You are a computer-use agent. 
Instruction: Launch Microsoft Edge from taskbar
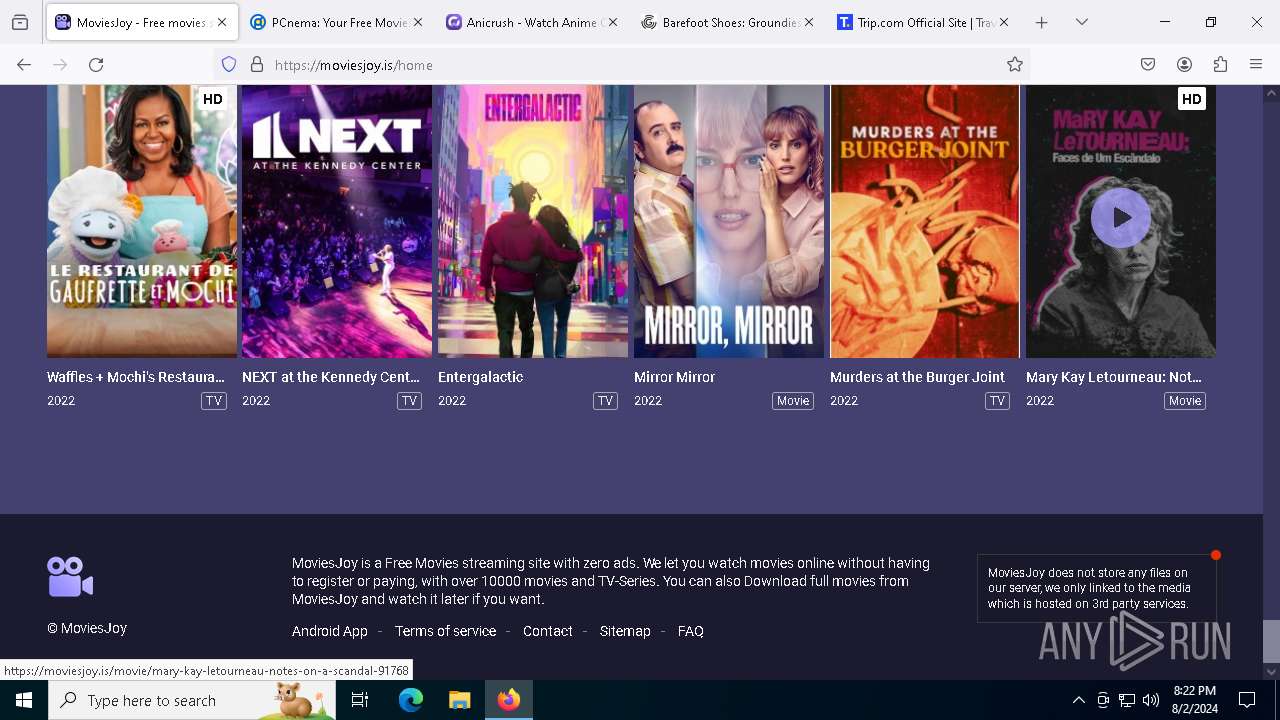(x=411, y=700)
